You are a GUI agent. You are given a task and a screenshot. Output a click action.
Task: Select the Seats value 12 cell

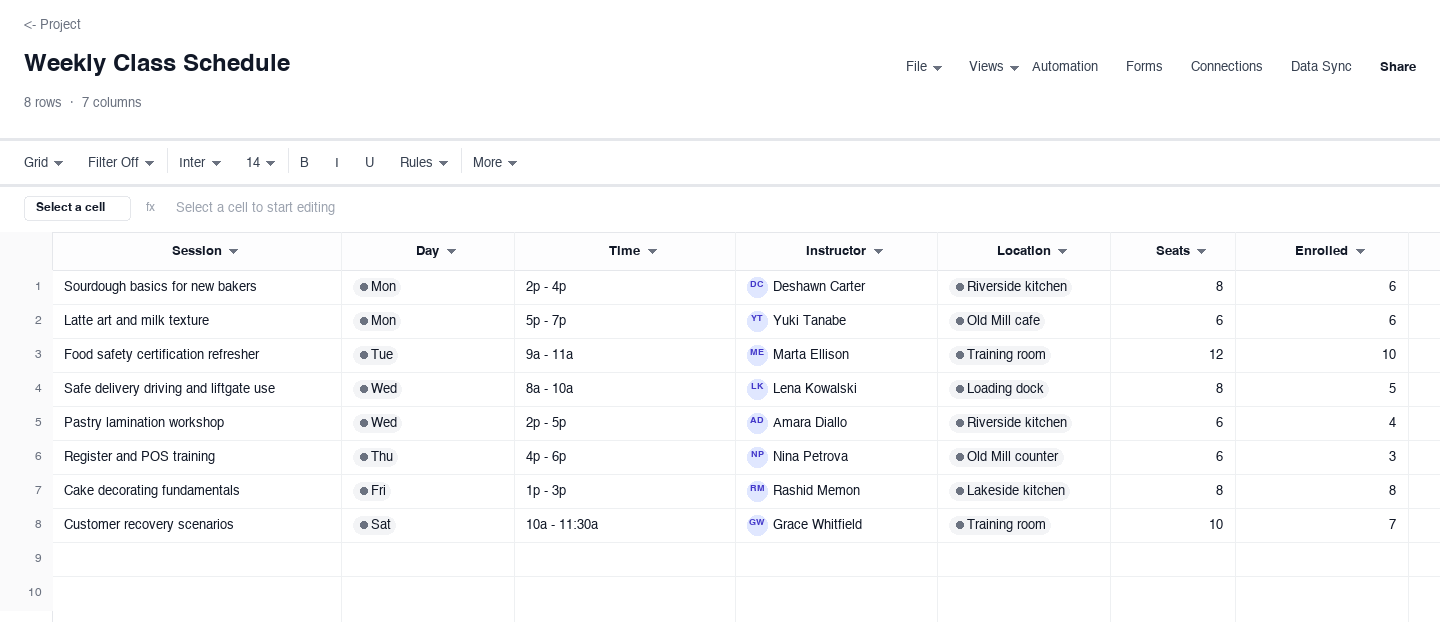(1173, 355)
